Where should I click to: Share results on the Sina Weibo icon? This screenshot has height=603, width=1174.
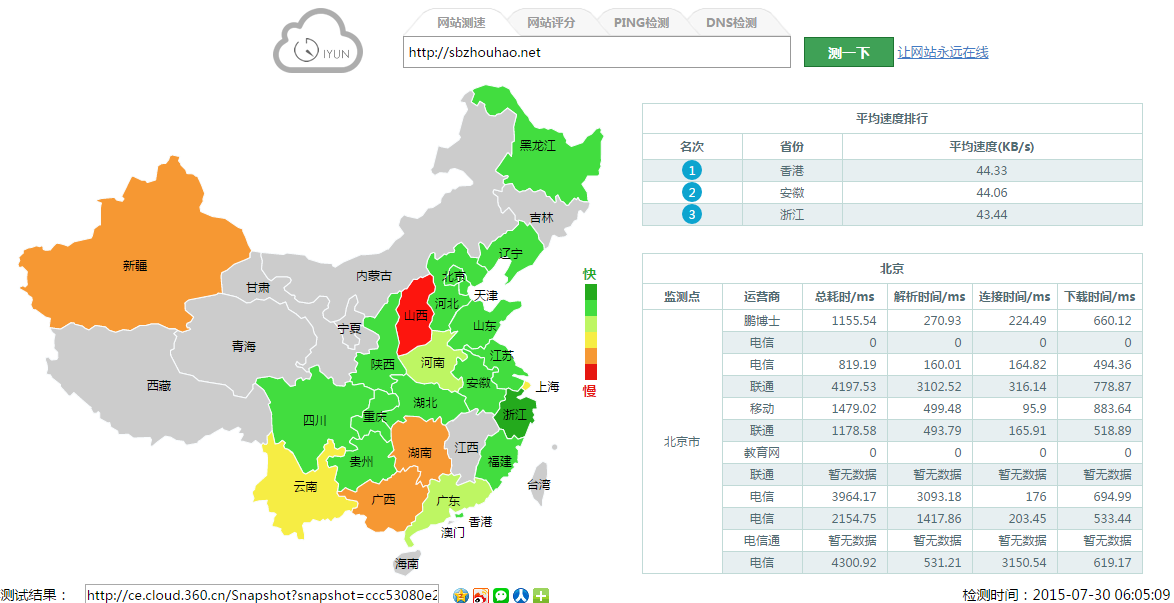coord(480,595)
